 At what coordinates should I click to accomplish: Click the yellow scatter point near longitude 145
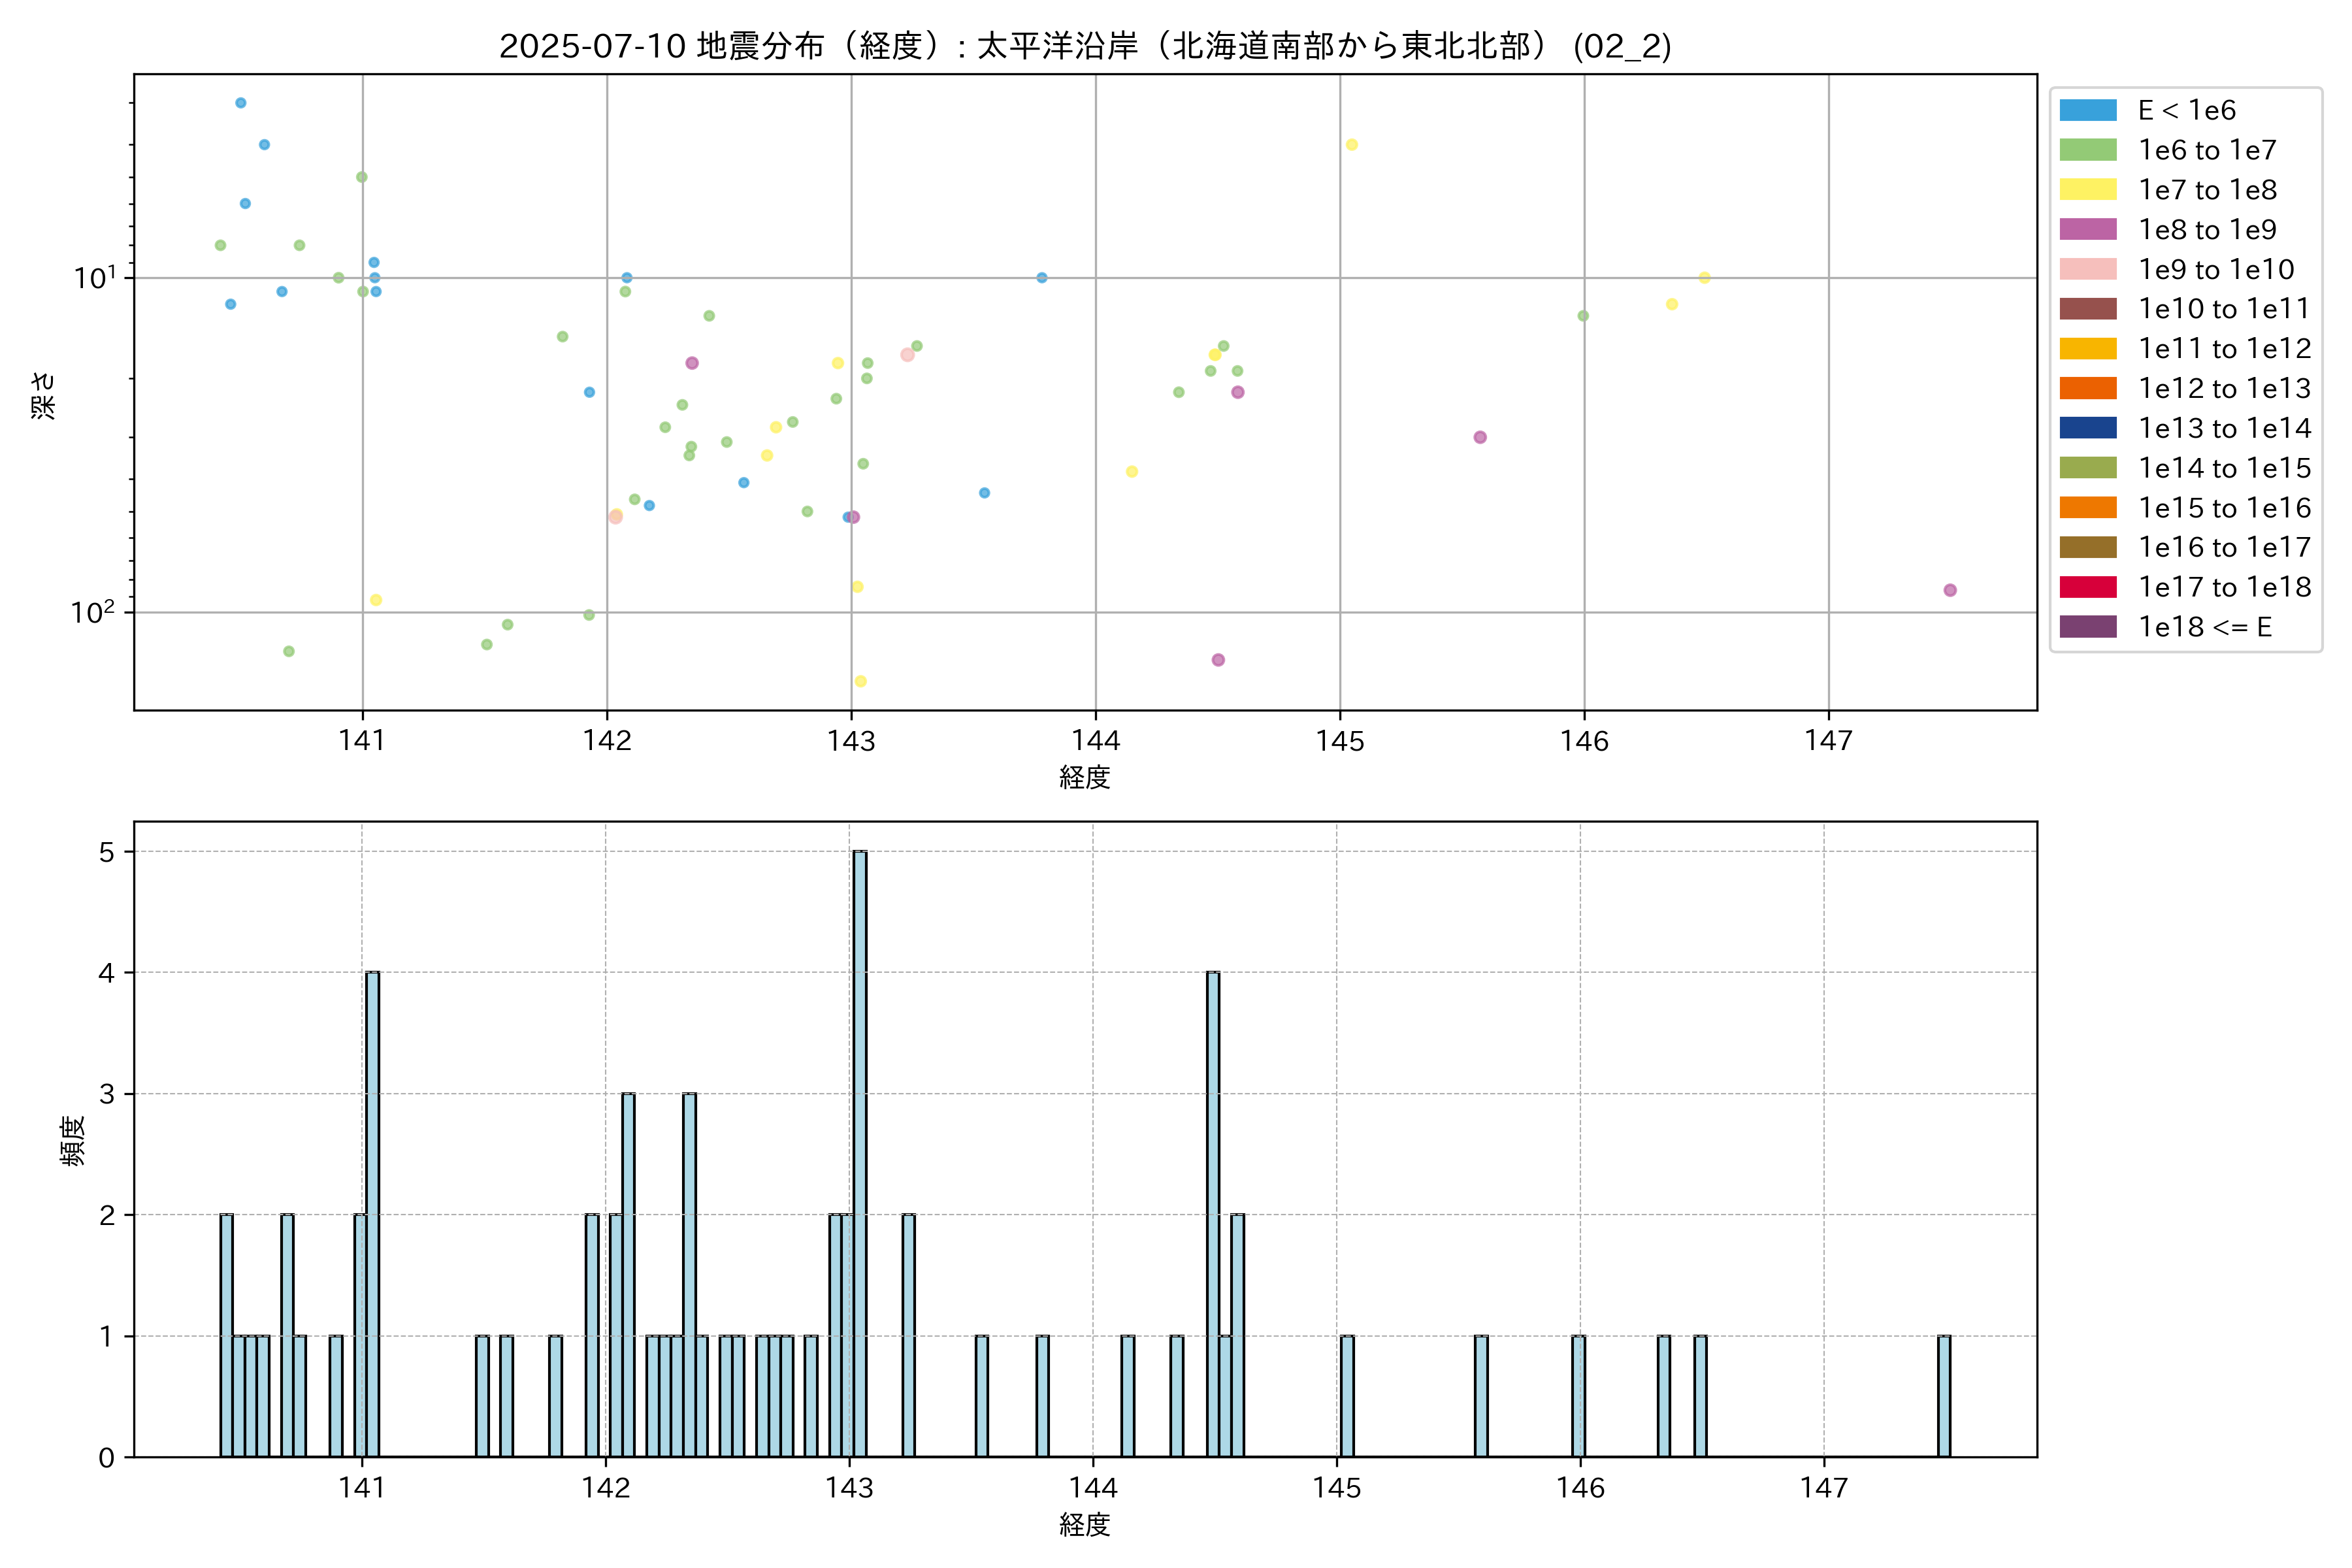pyautogui.click(x=1351, y=145)
